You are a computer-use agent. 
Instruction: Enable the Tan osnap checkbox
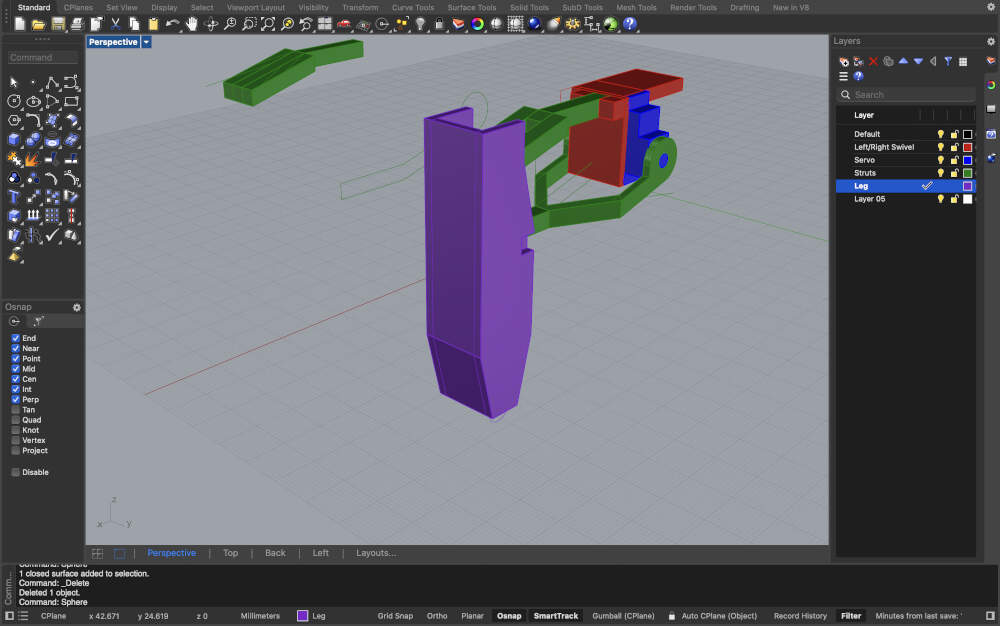[15, 410]
